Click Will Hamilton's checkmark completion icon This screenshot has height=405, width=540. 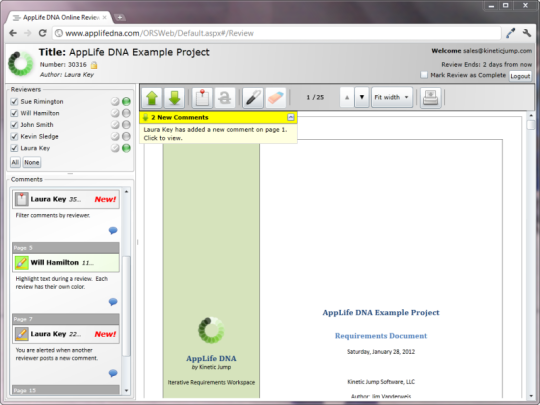(x=115, y=113)
